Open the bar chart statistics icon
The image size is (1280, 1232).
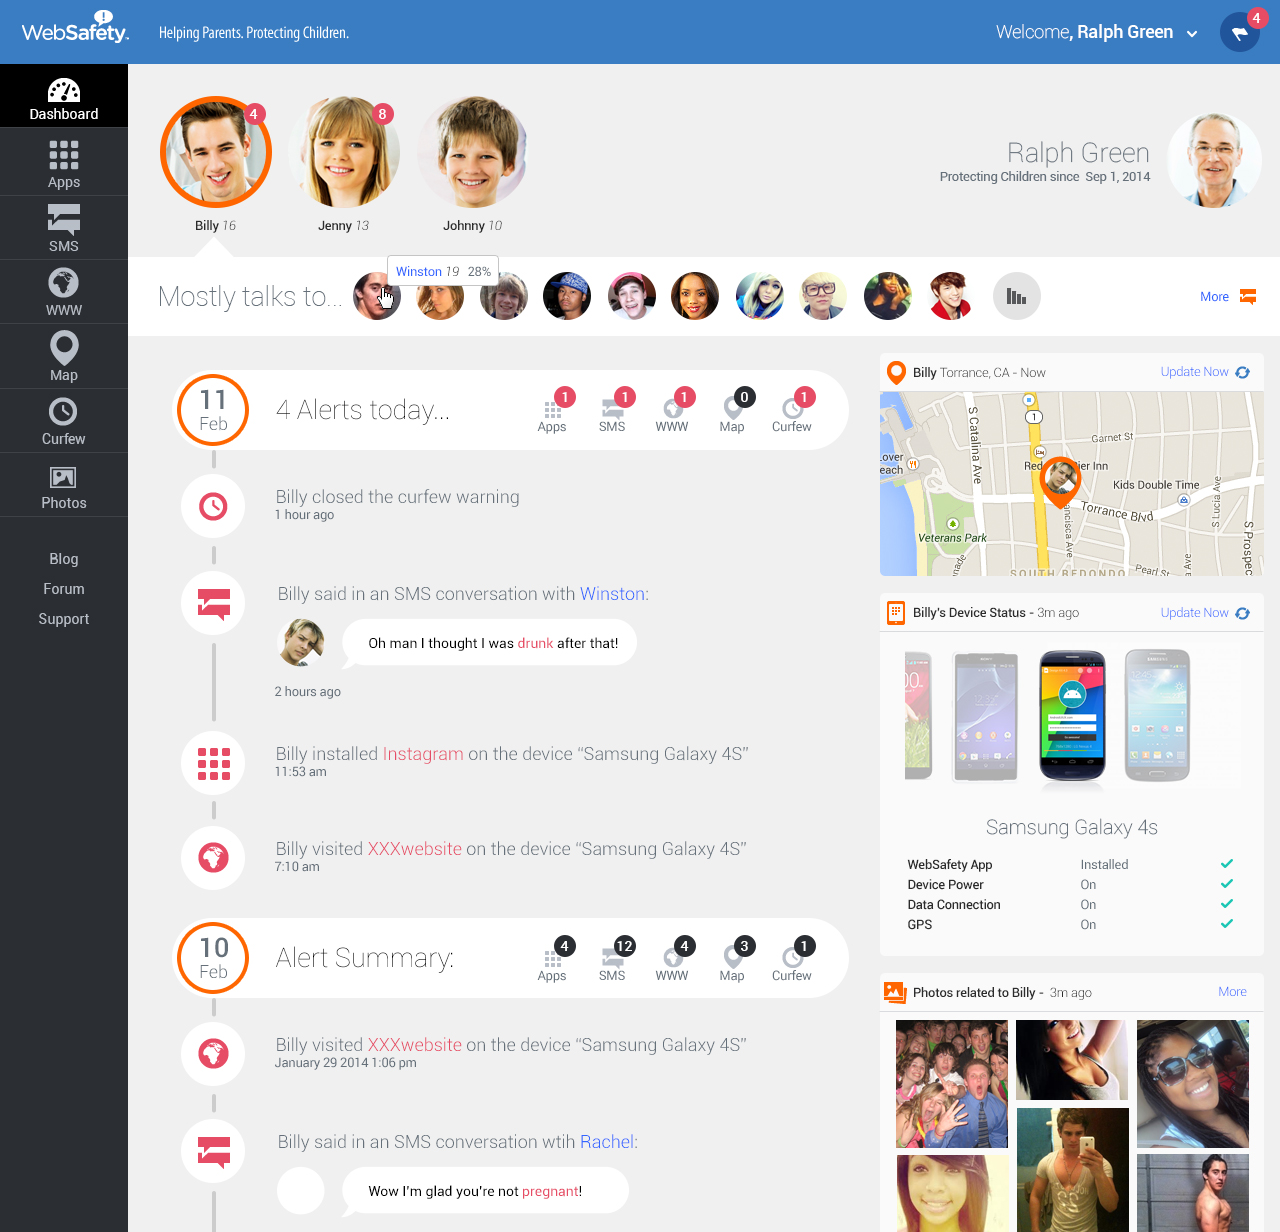coord(1017,296)
